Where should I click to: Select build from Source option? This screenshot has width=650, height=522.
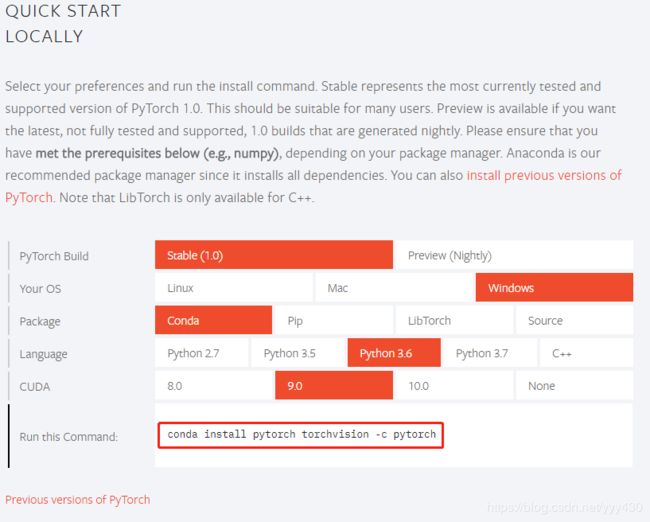pyautogui.click(x=574, y=320)
